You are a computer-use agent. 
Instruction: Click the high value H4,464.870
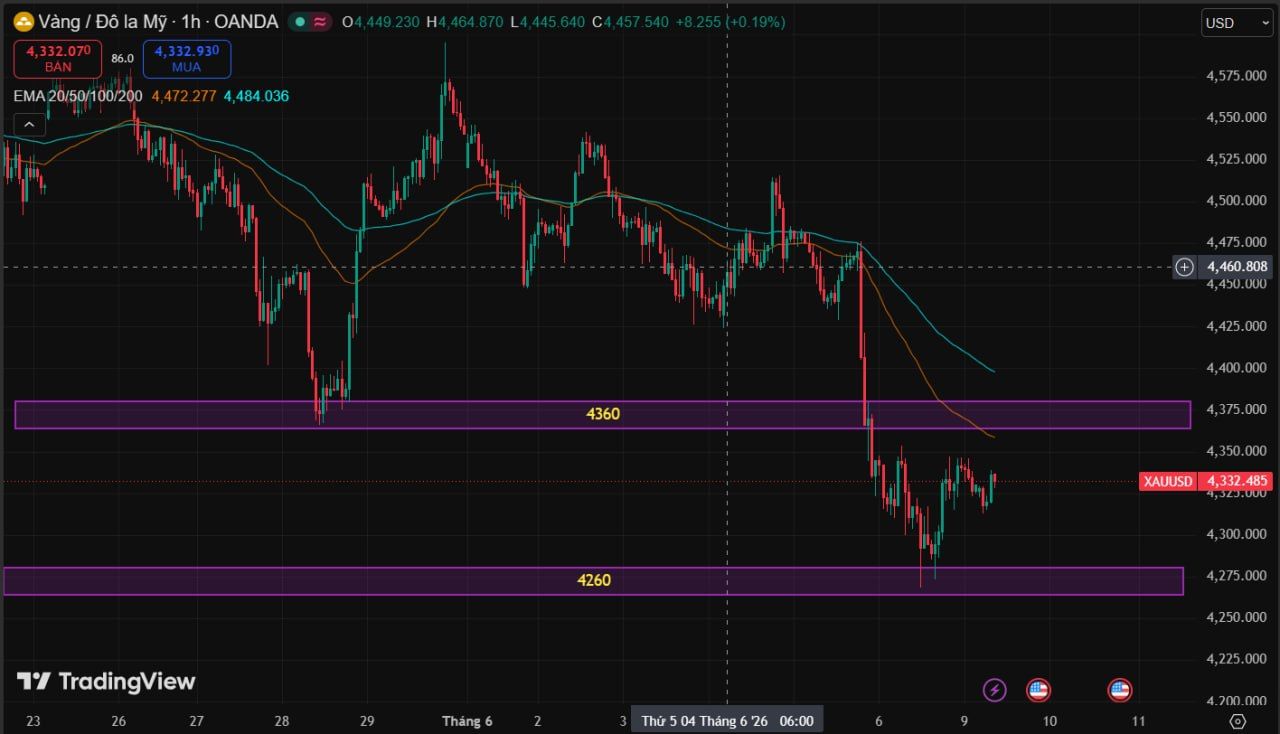[464, 21]
